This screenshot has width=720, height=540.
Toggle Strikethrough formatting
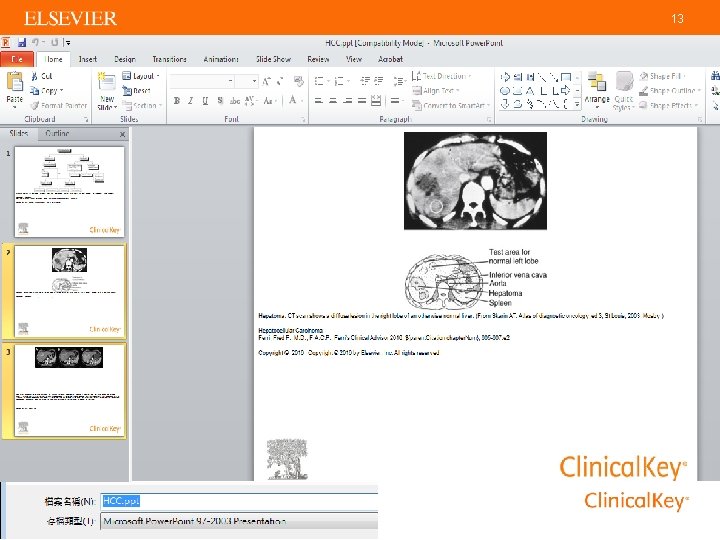pyautogui.click(x=235, y=101)
